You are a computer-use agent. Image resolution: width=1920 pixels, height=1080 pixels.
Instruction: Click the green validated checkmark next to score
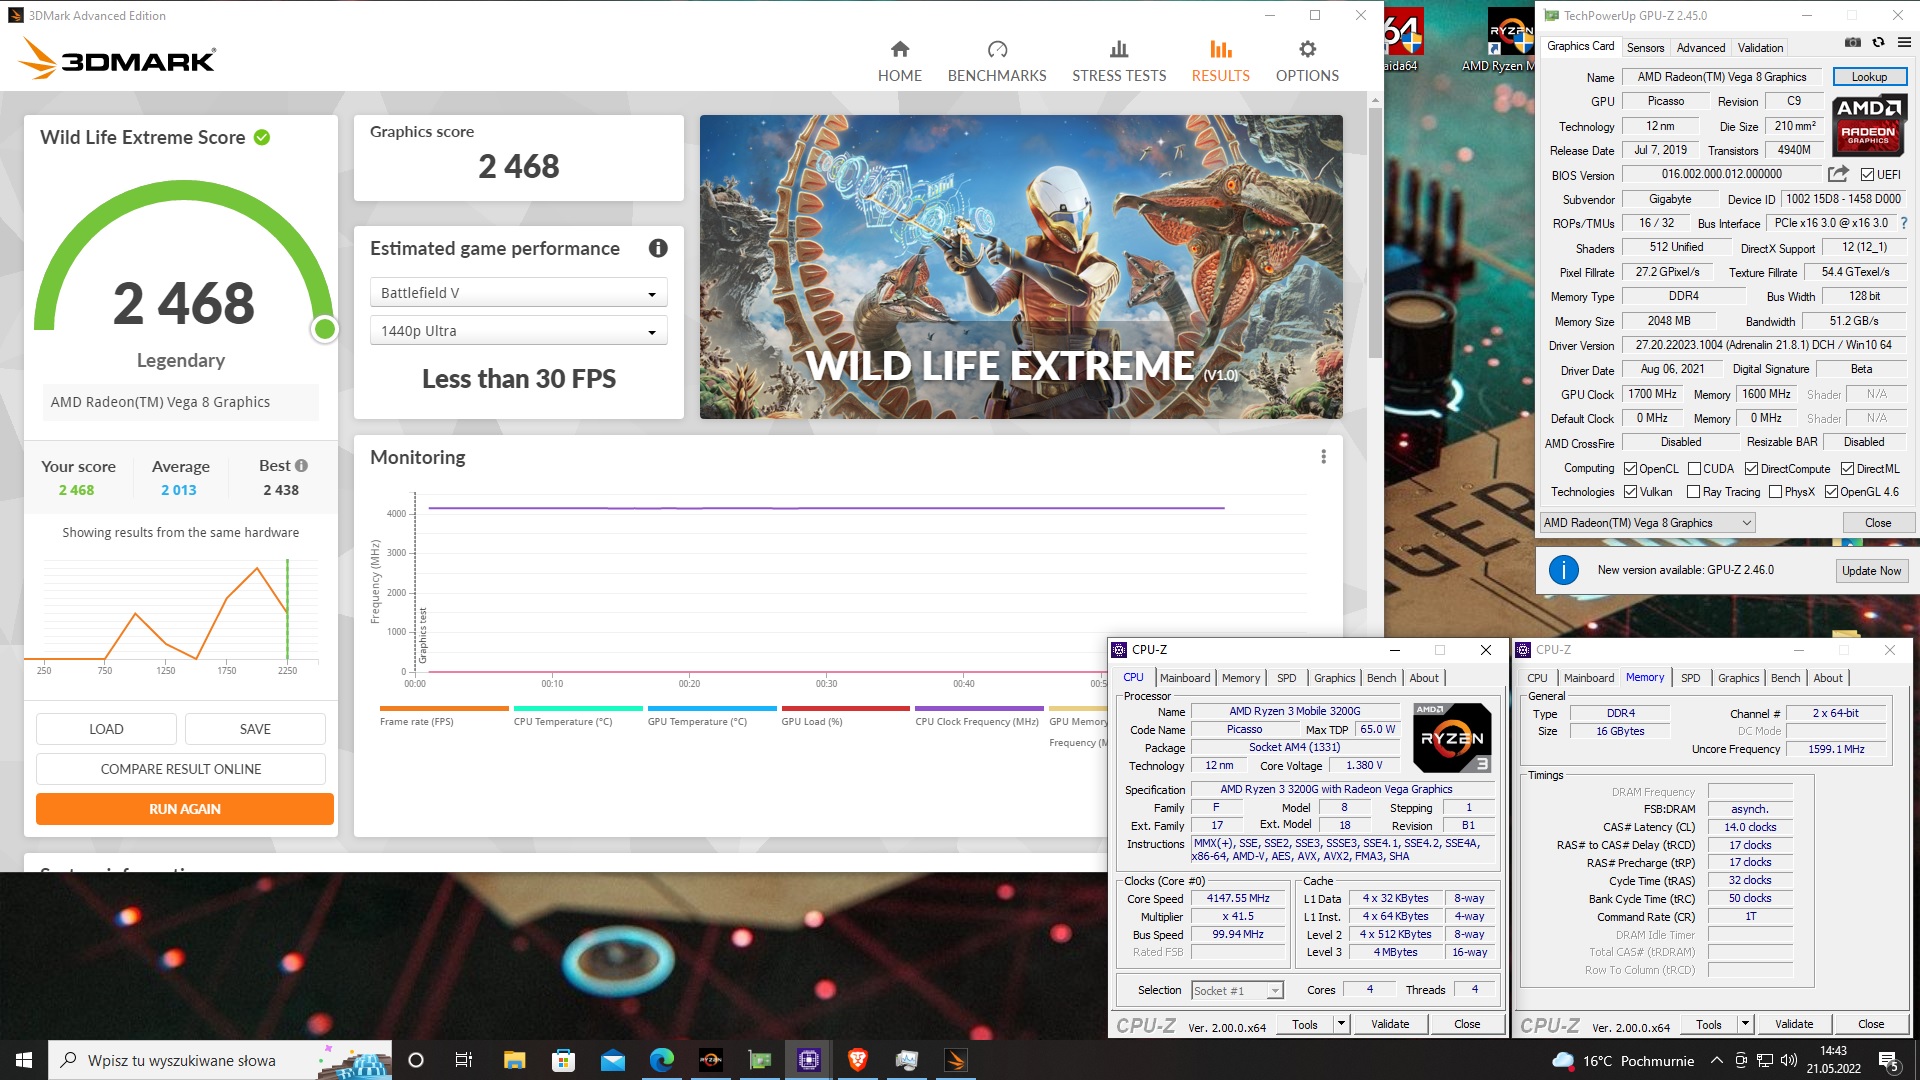click(262, 138)
